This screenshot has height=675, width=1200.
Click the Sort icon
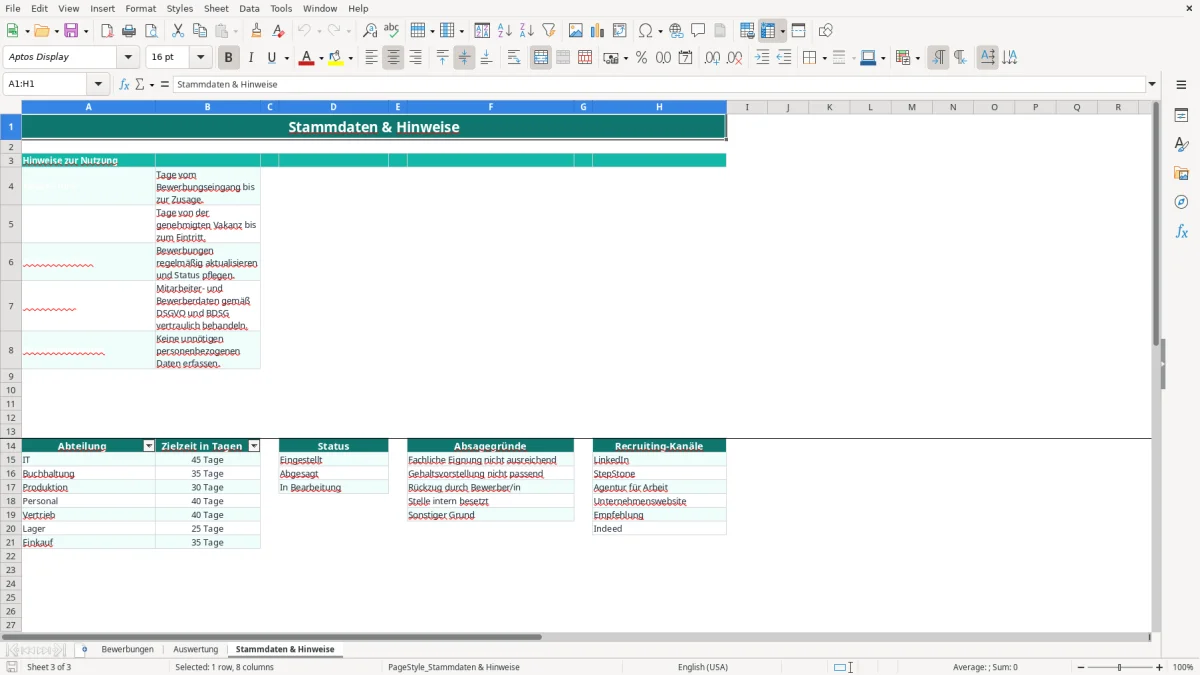coord(482,31)
